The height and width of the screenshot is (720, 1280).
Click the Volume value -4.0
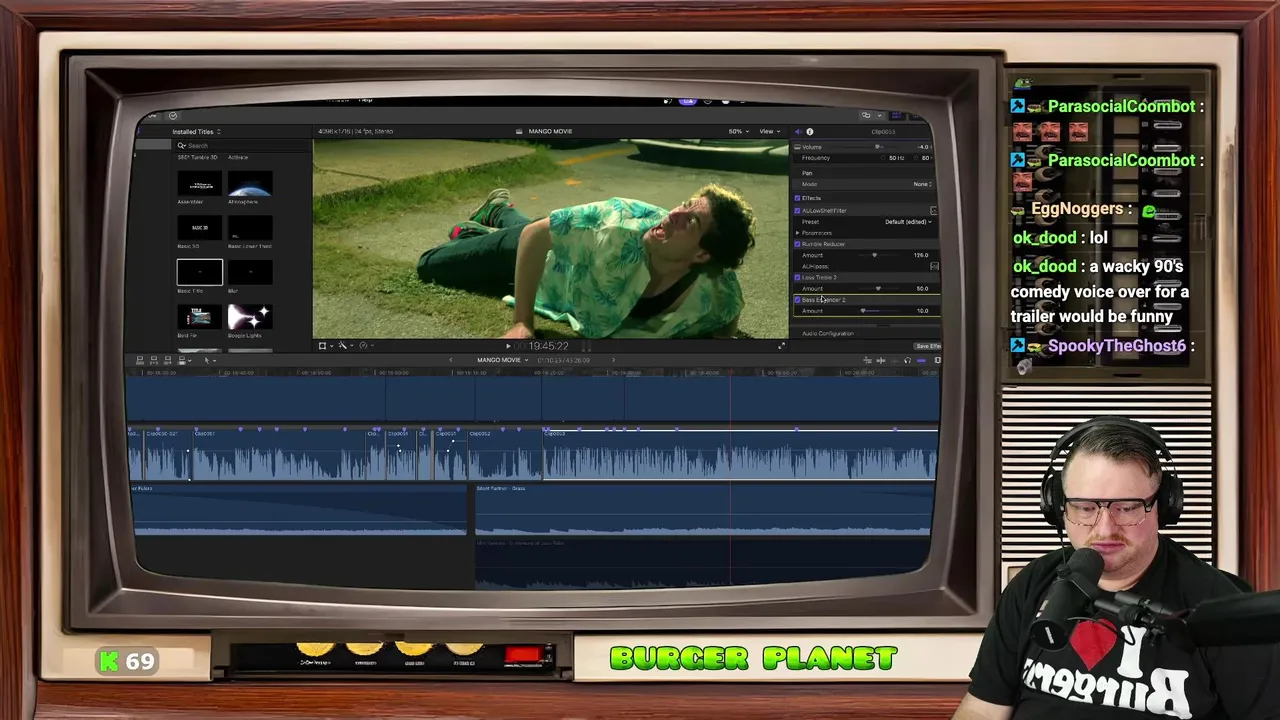(924, 147)
